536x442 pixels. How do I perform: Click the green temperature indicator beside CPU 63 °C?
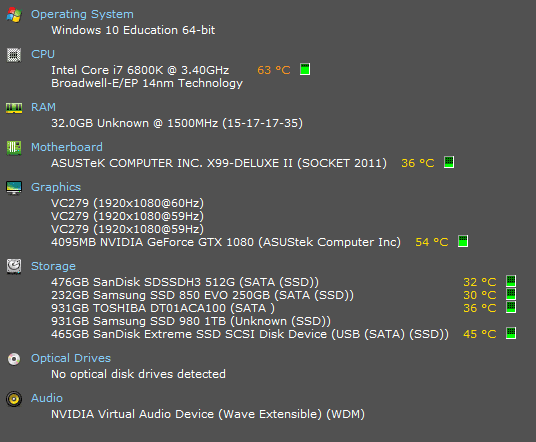click(305, 69)
